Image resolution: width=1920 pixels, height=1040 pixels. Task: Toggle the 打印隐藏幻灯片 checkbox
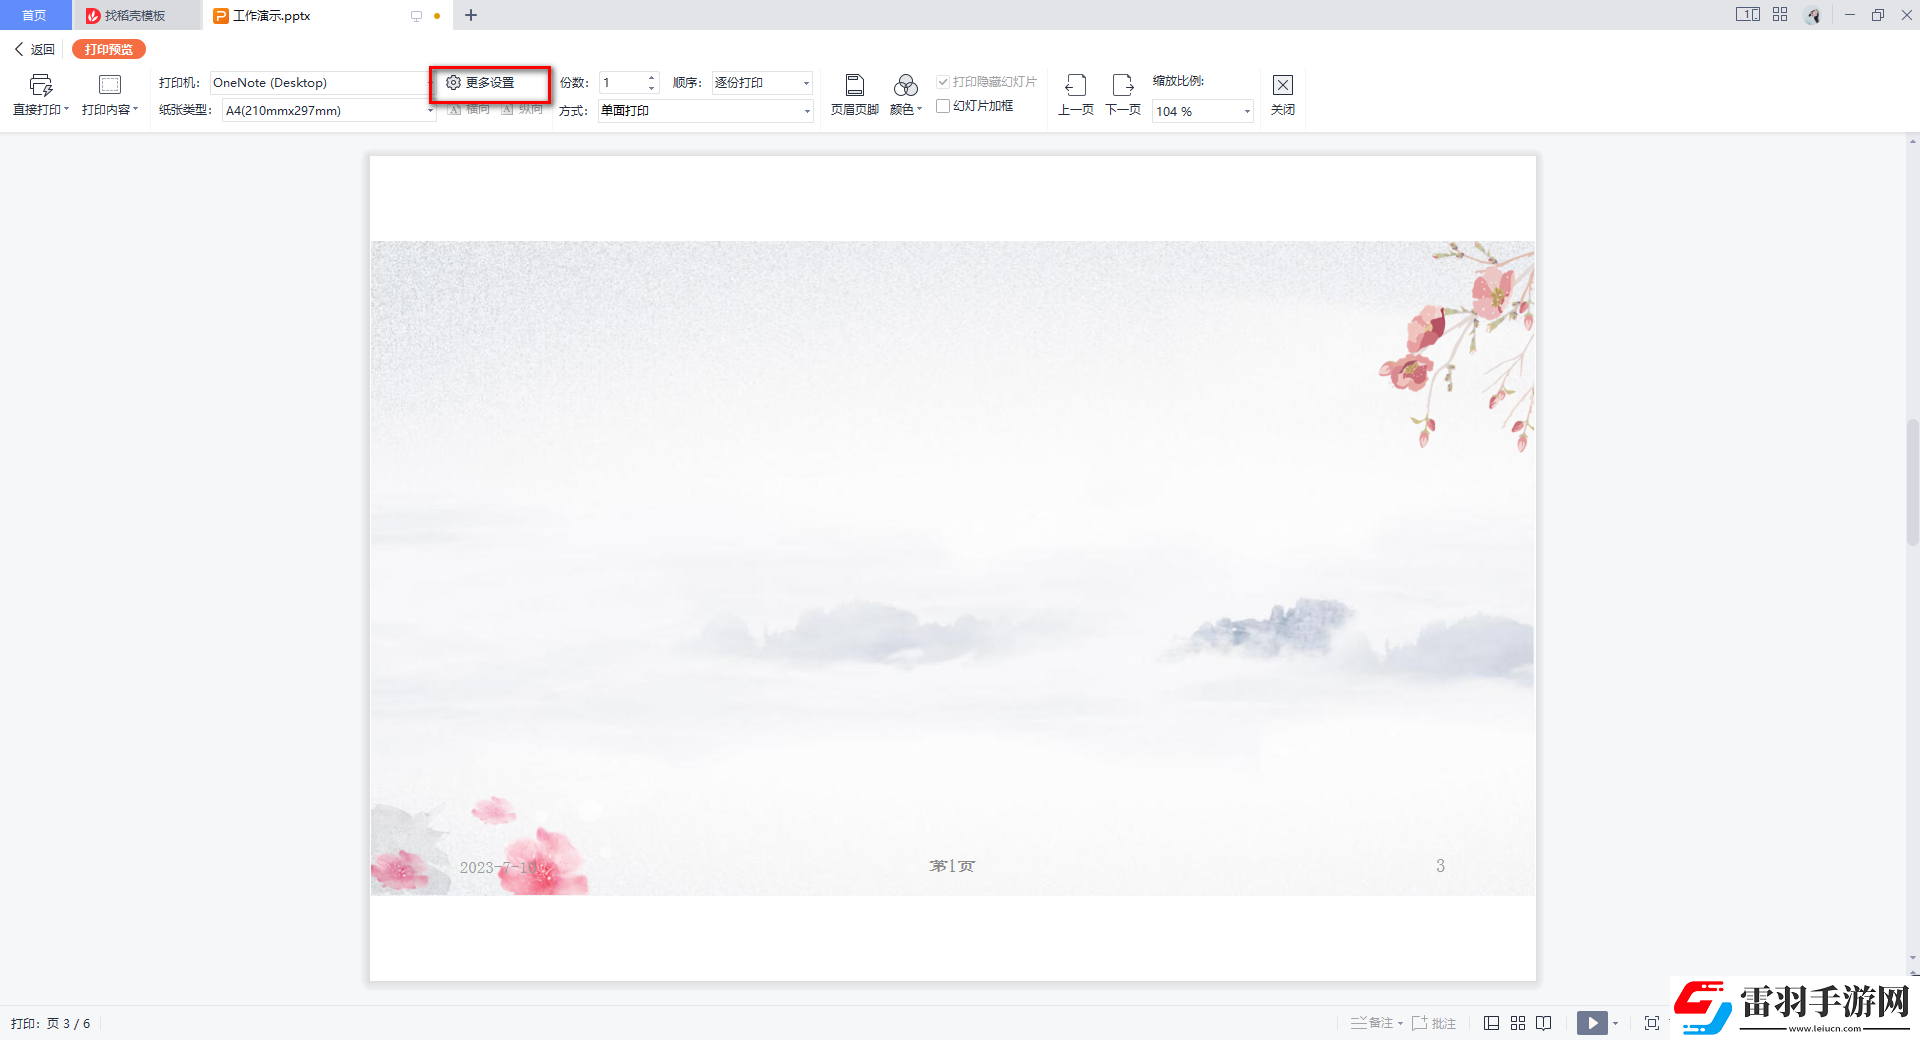tap(943, 82)
